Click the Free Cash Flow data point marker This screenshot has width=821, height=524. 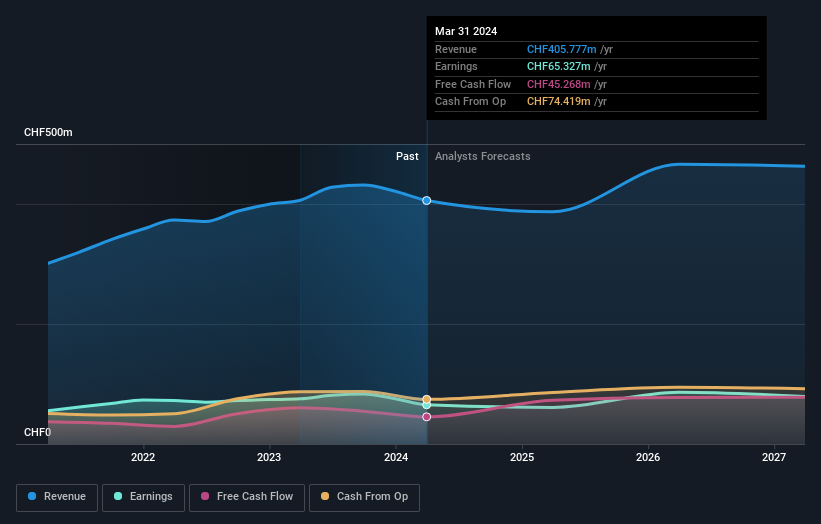(427, 417)
